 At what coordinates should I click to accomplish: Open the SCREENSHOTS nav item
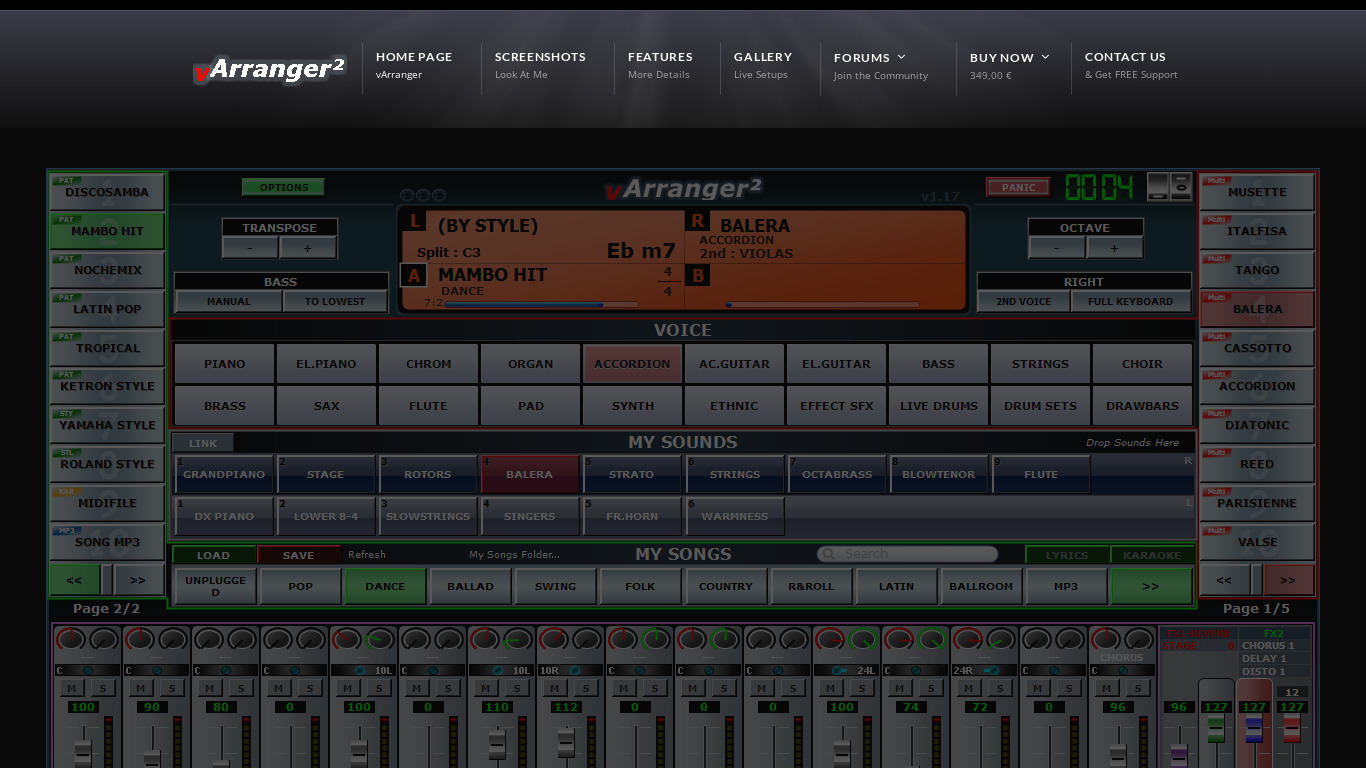540,65
